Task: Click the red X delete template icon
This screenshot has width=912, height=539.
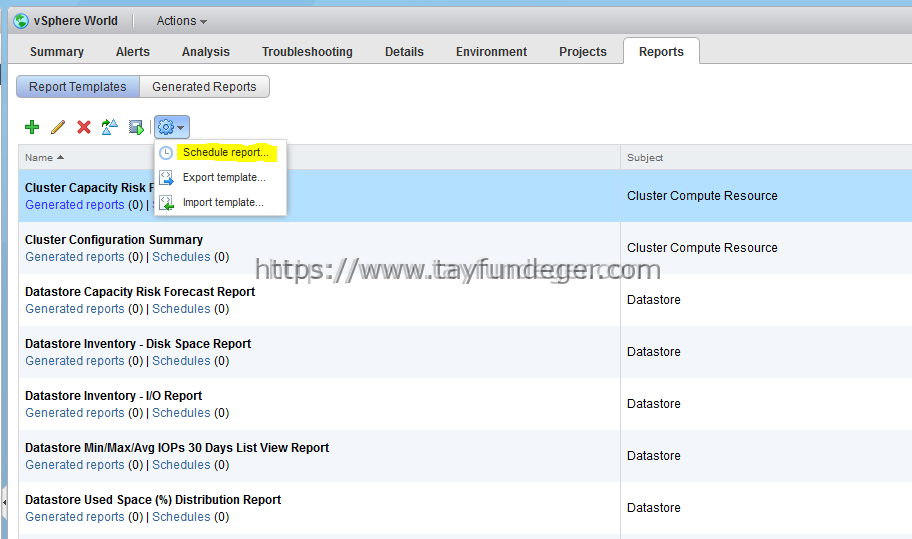Action: [84, 127]
